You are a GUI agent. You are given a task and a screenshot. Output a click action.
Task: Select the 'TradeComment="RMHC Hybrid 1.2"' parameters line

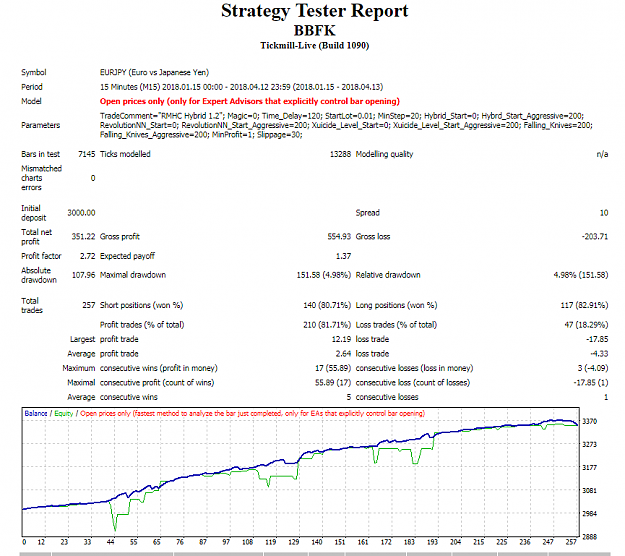coord(342,116)
